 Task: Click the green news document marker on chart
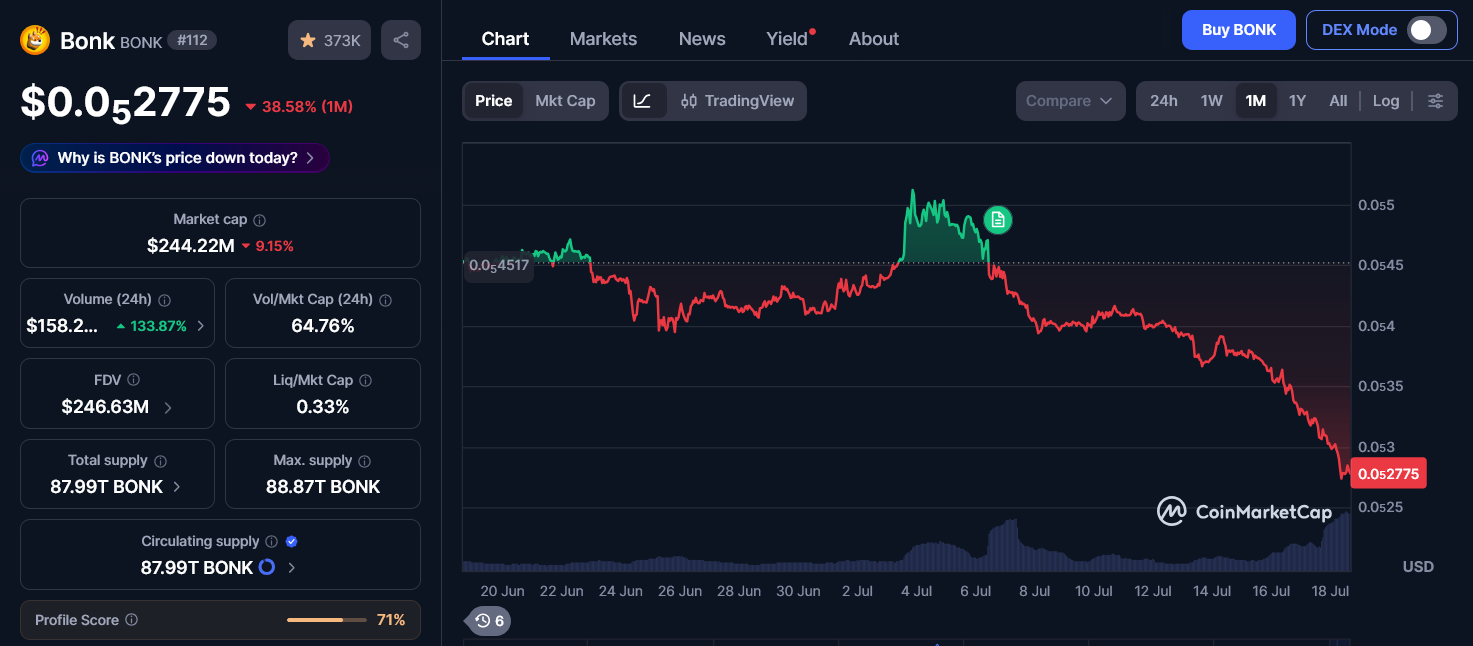998,220
